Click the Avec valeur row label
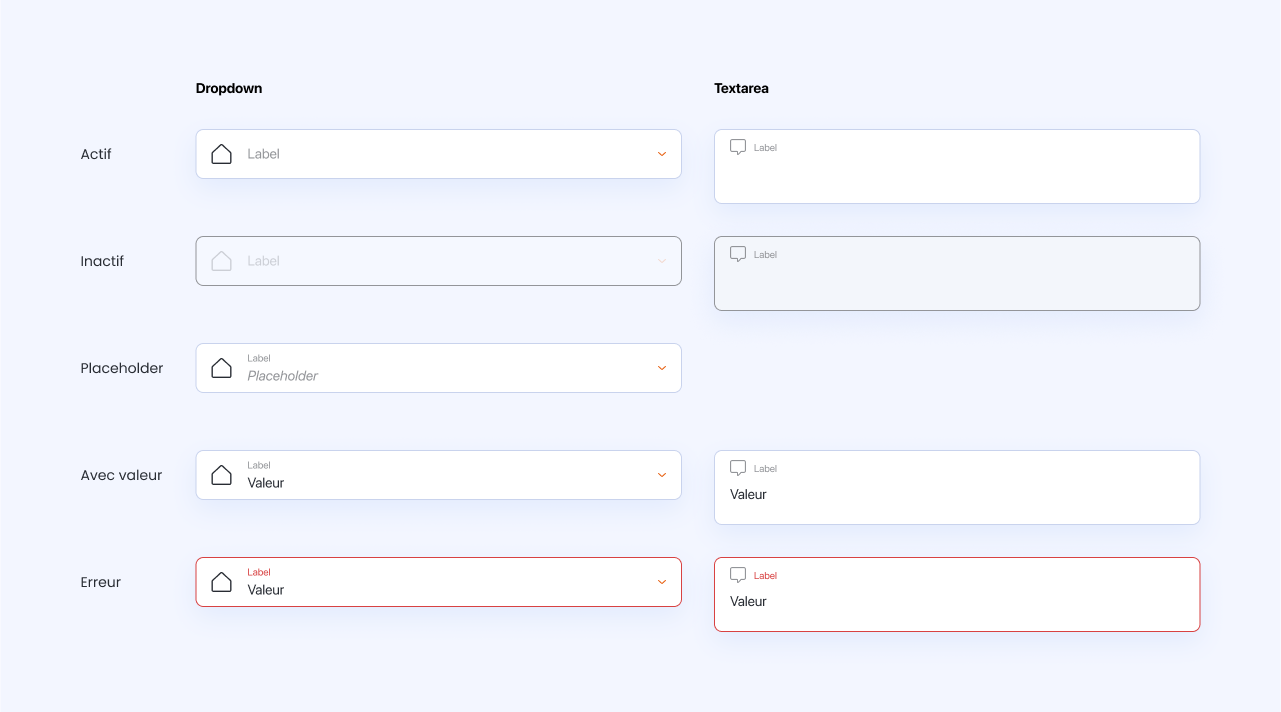1281x712 pixels. pos(121,475)
